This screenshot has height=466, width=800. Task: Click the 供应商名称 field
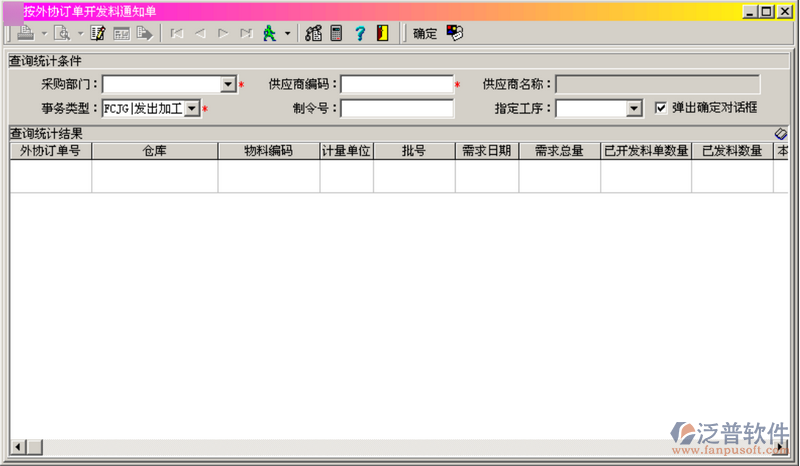point(657,84)
